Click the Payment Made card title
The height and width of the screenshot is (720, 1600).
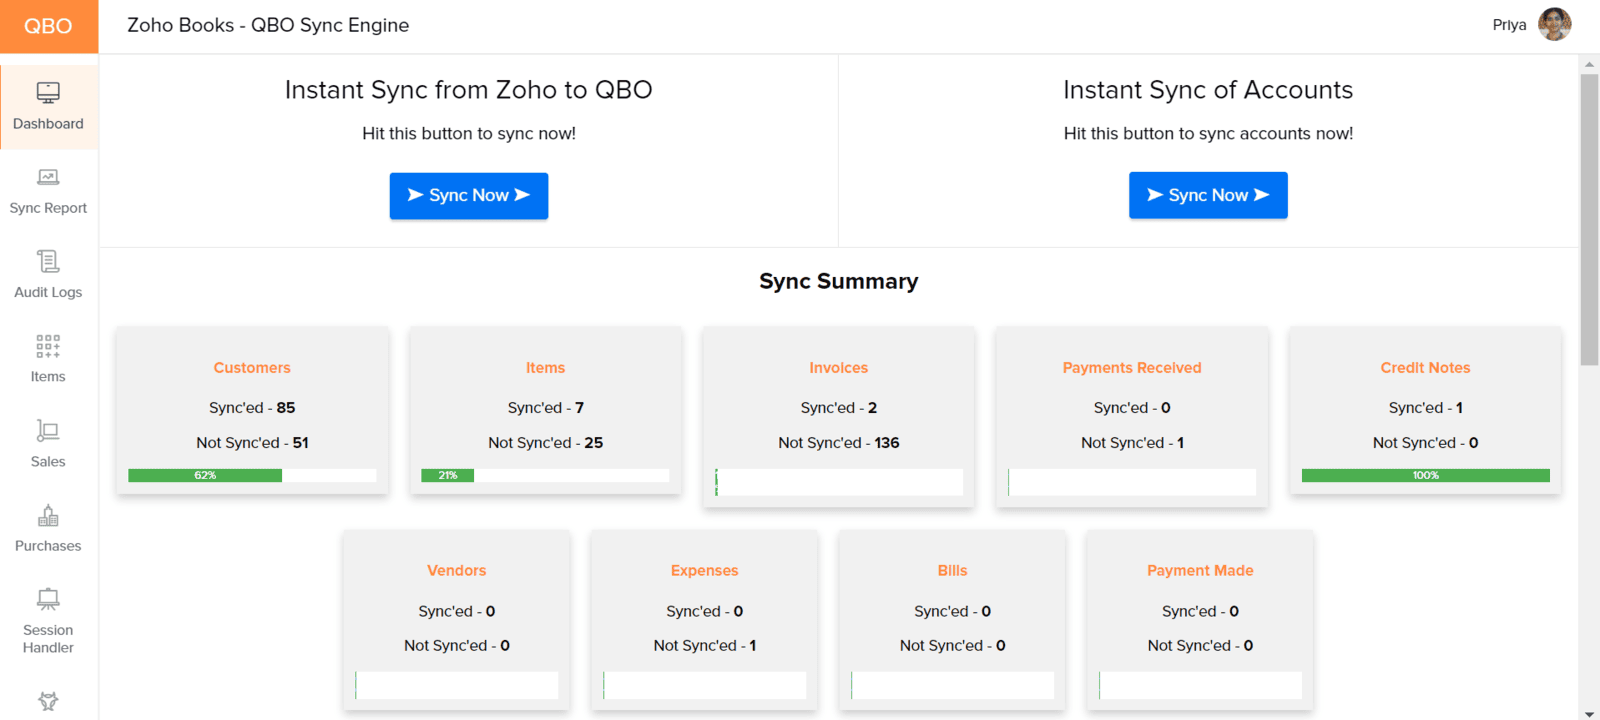pyautogui.click(x=1200, y=571)
